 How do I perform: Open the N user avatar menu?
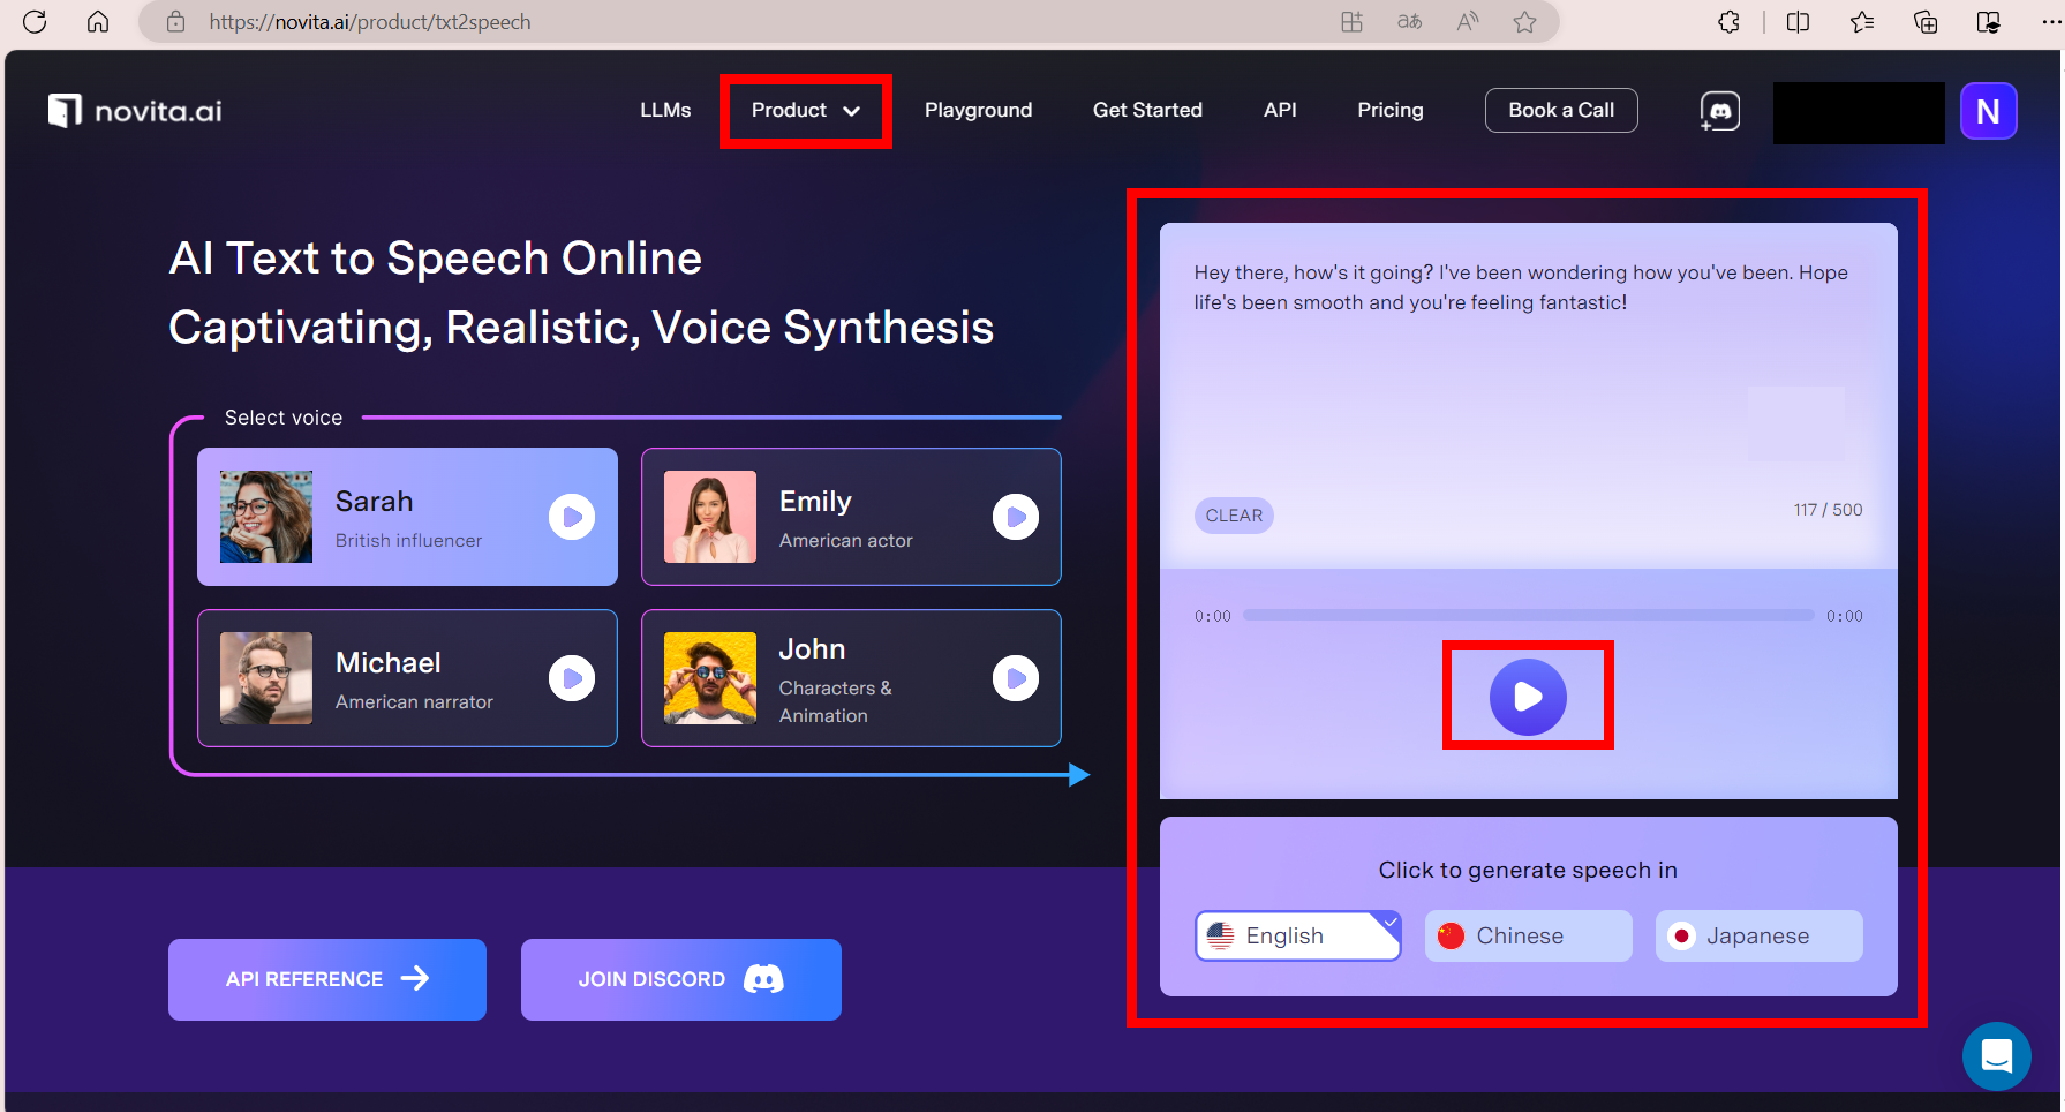point(1988,111)
